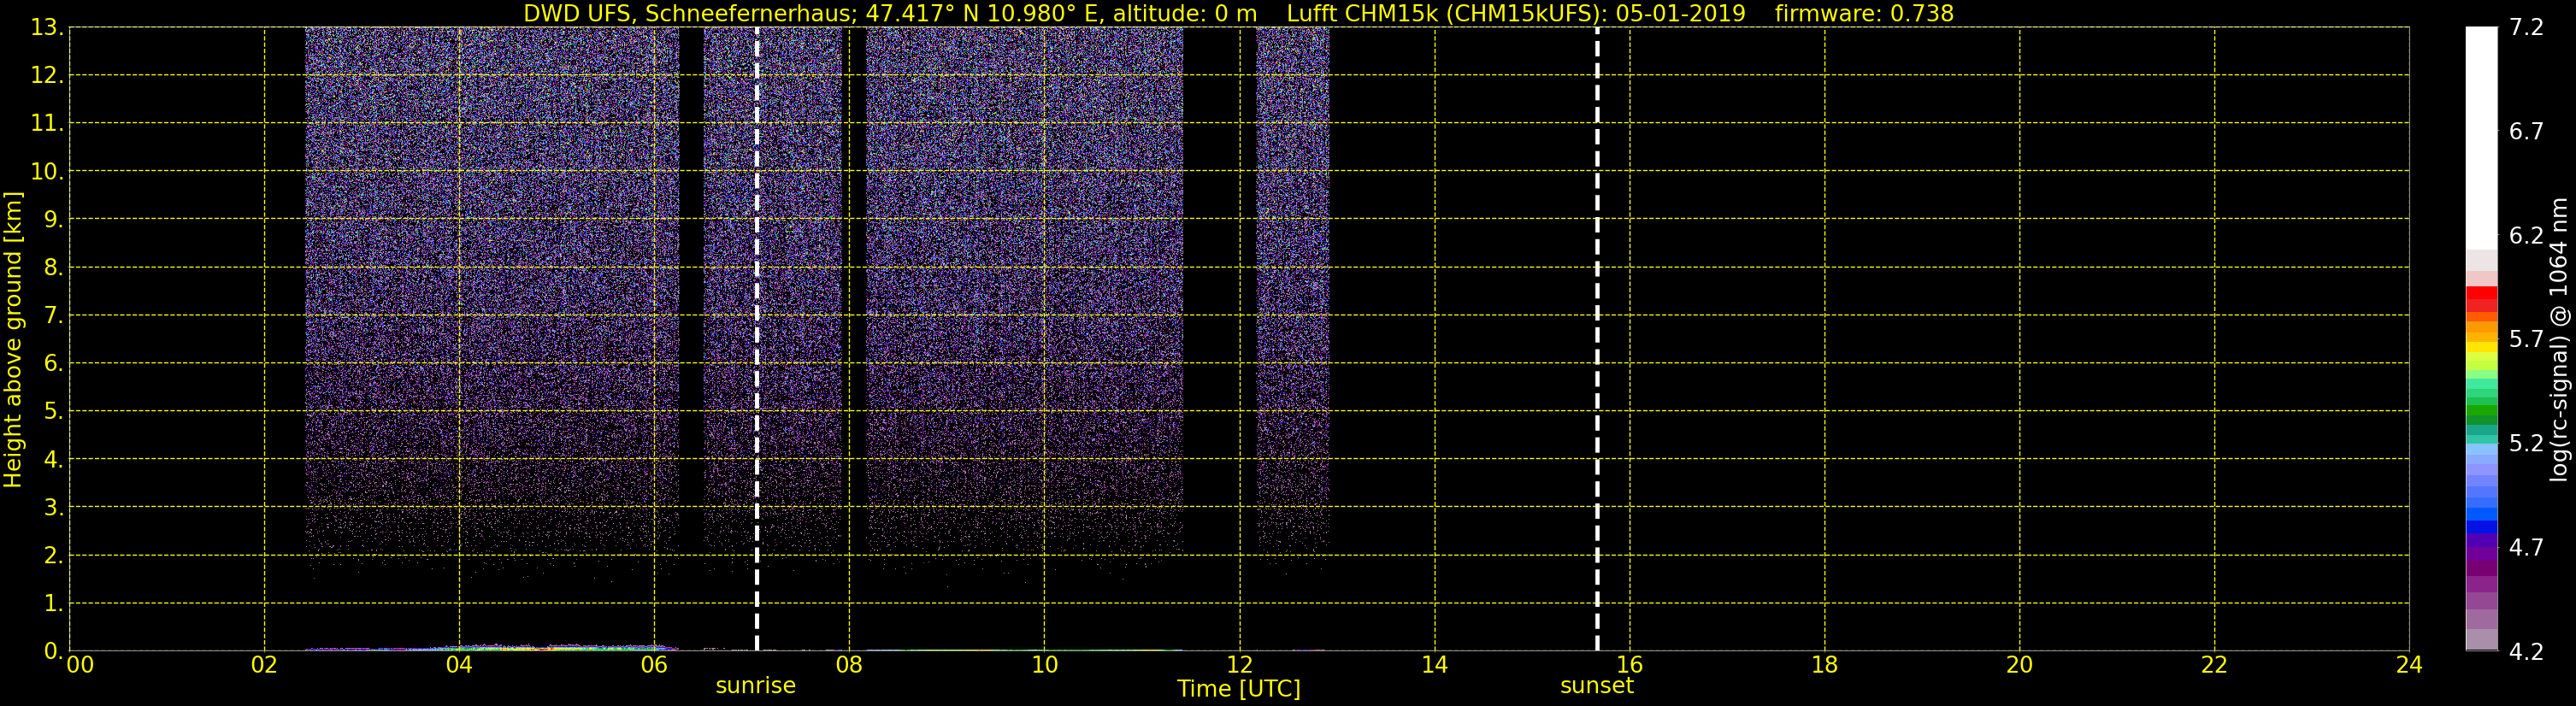Click the sunrise dashed line marker

[757, 339]
